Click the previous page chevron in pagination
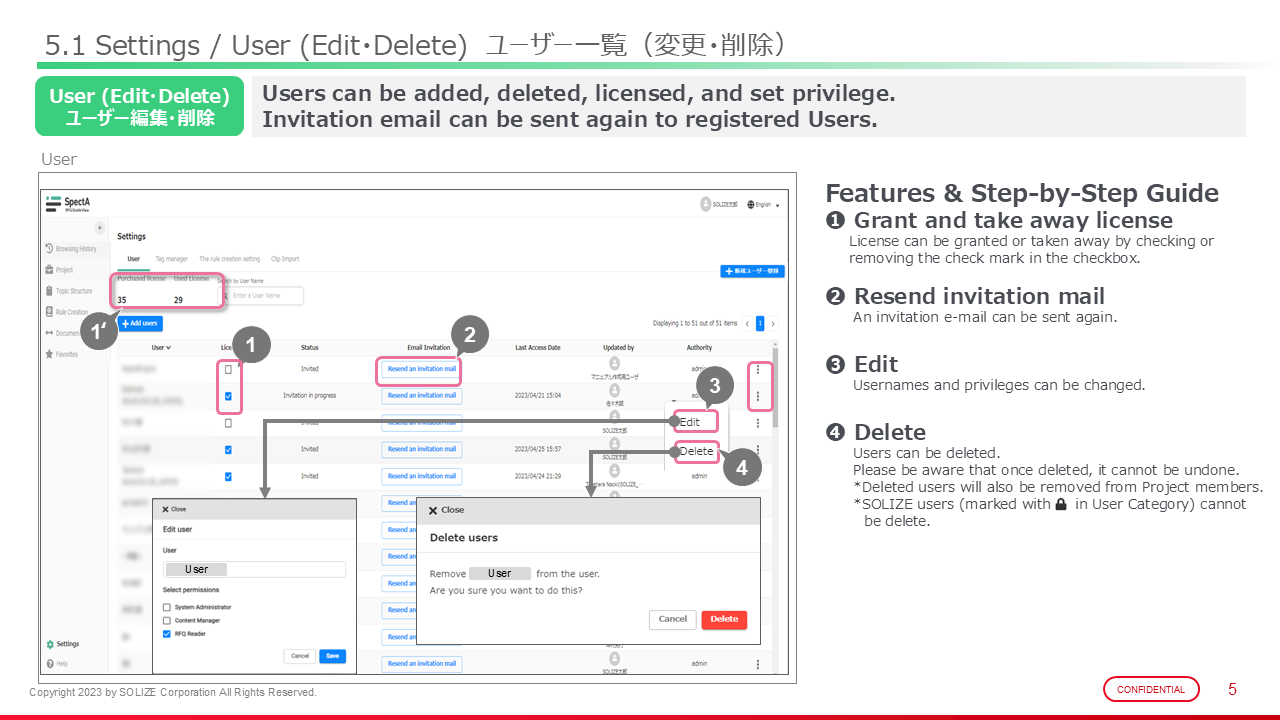Screen dimensions: 1280x720 click(x=746, y=323)
